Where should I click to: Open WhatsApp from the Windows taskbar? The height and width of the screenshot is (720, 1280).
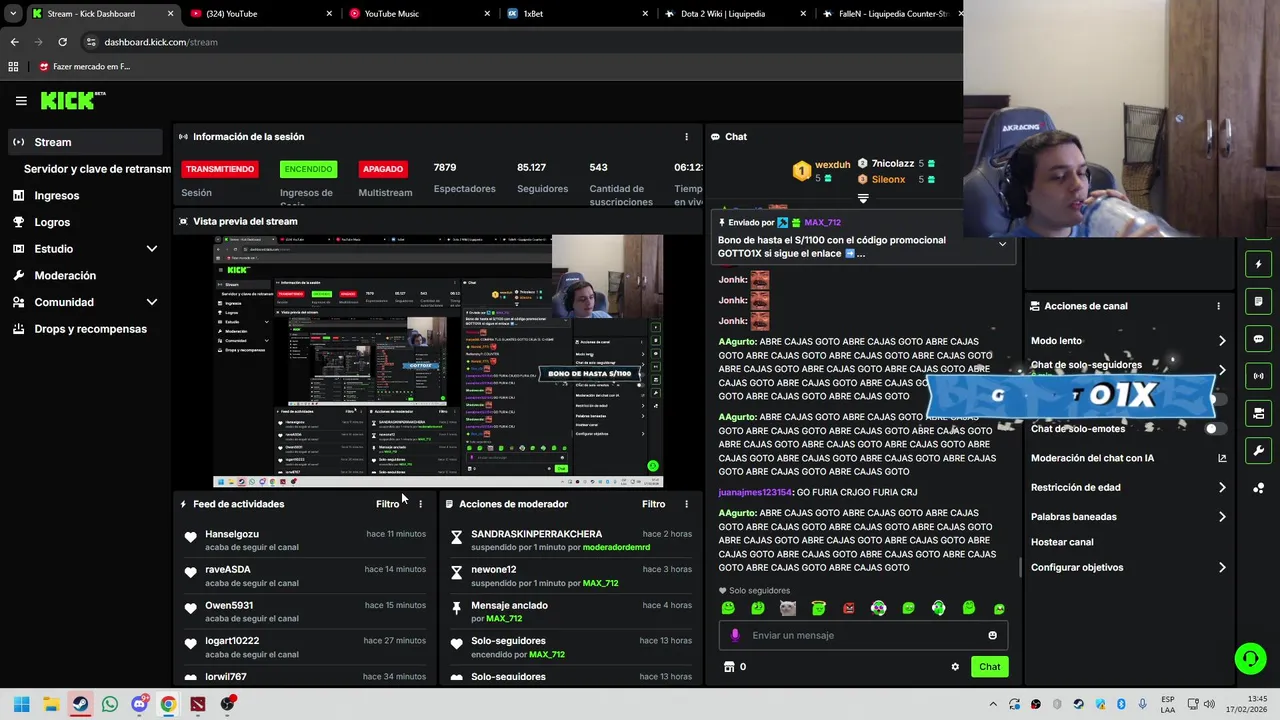pyautogui.click(x=110, y=704)
